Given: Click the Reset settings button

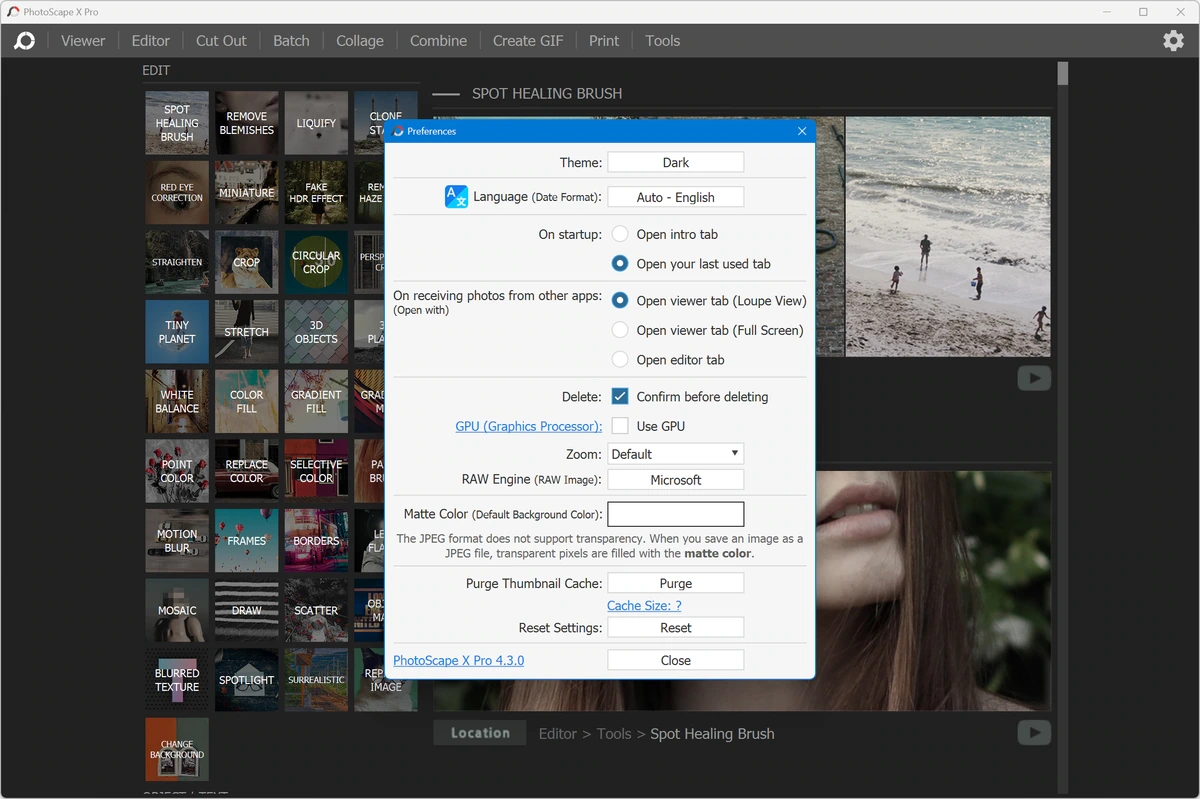Looking at the screenshot, I should [676, 628].
